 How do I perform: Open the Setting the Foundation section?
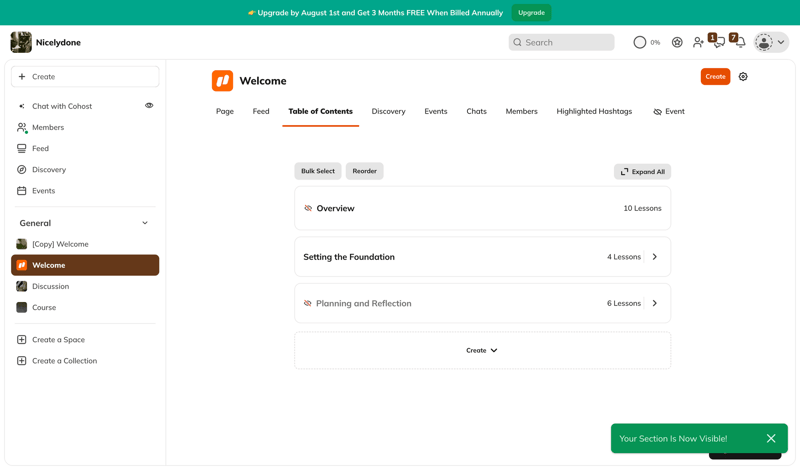pyautogui.click(x=482, y=257)
